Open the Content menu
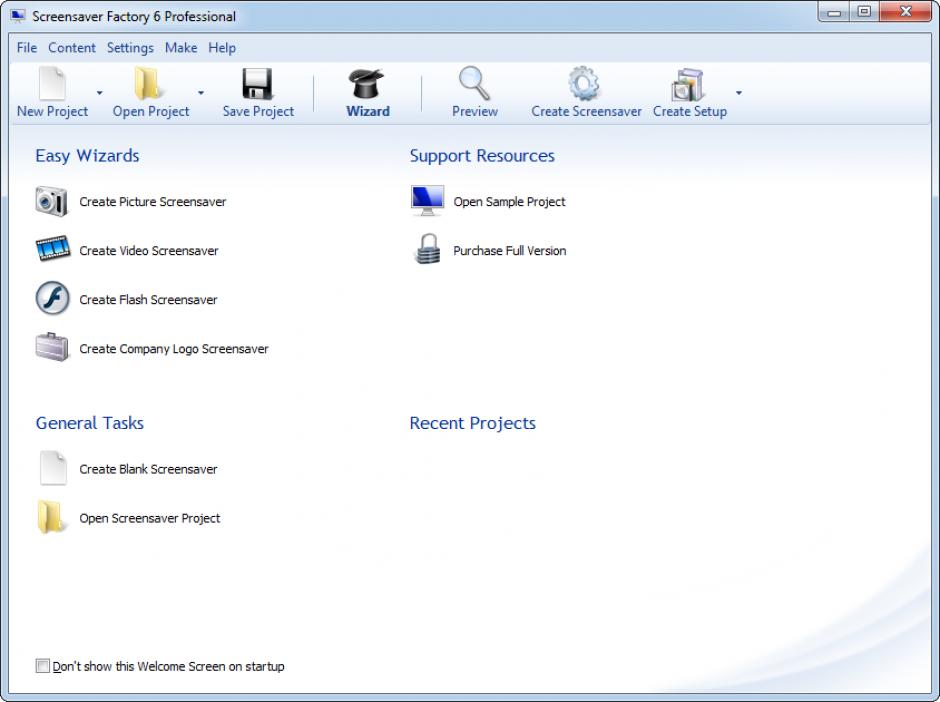 coord(72,47)
